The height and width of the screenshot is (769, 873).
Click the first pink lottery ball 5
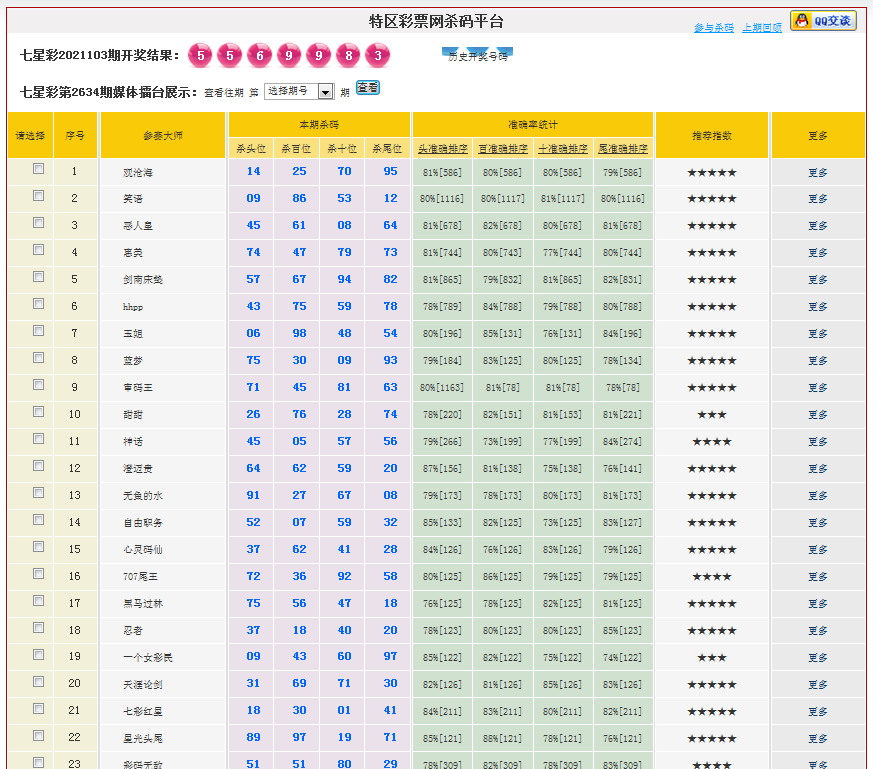pos(201,55)
